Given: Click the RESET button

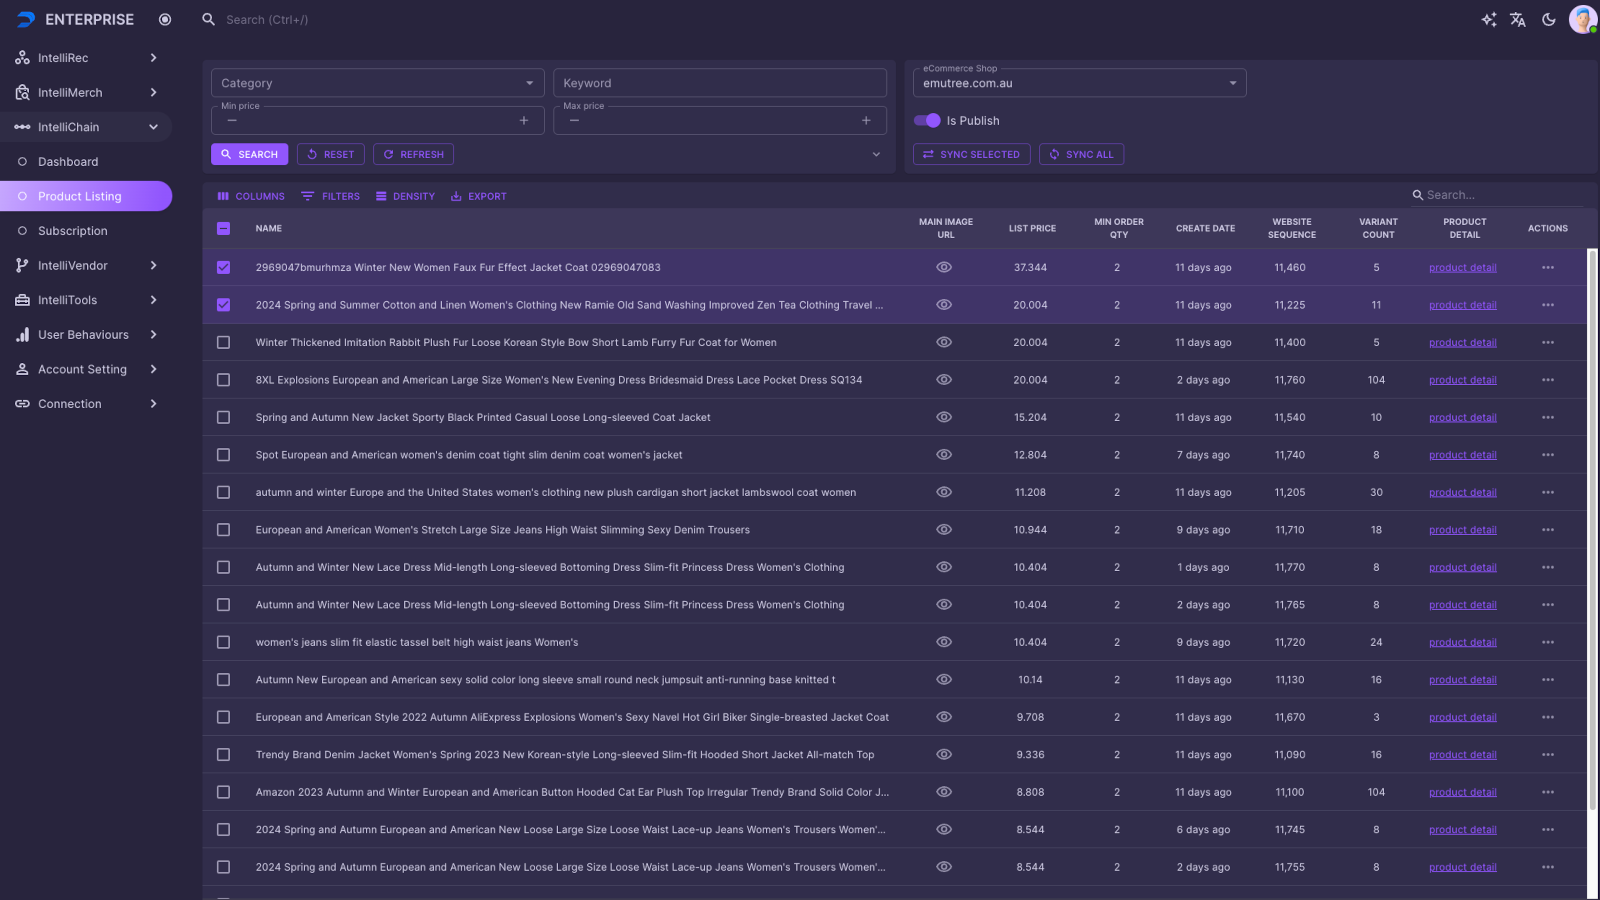Looking at the screenshot, I should 331,155.
